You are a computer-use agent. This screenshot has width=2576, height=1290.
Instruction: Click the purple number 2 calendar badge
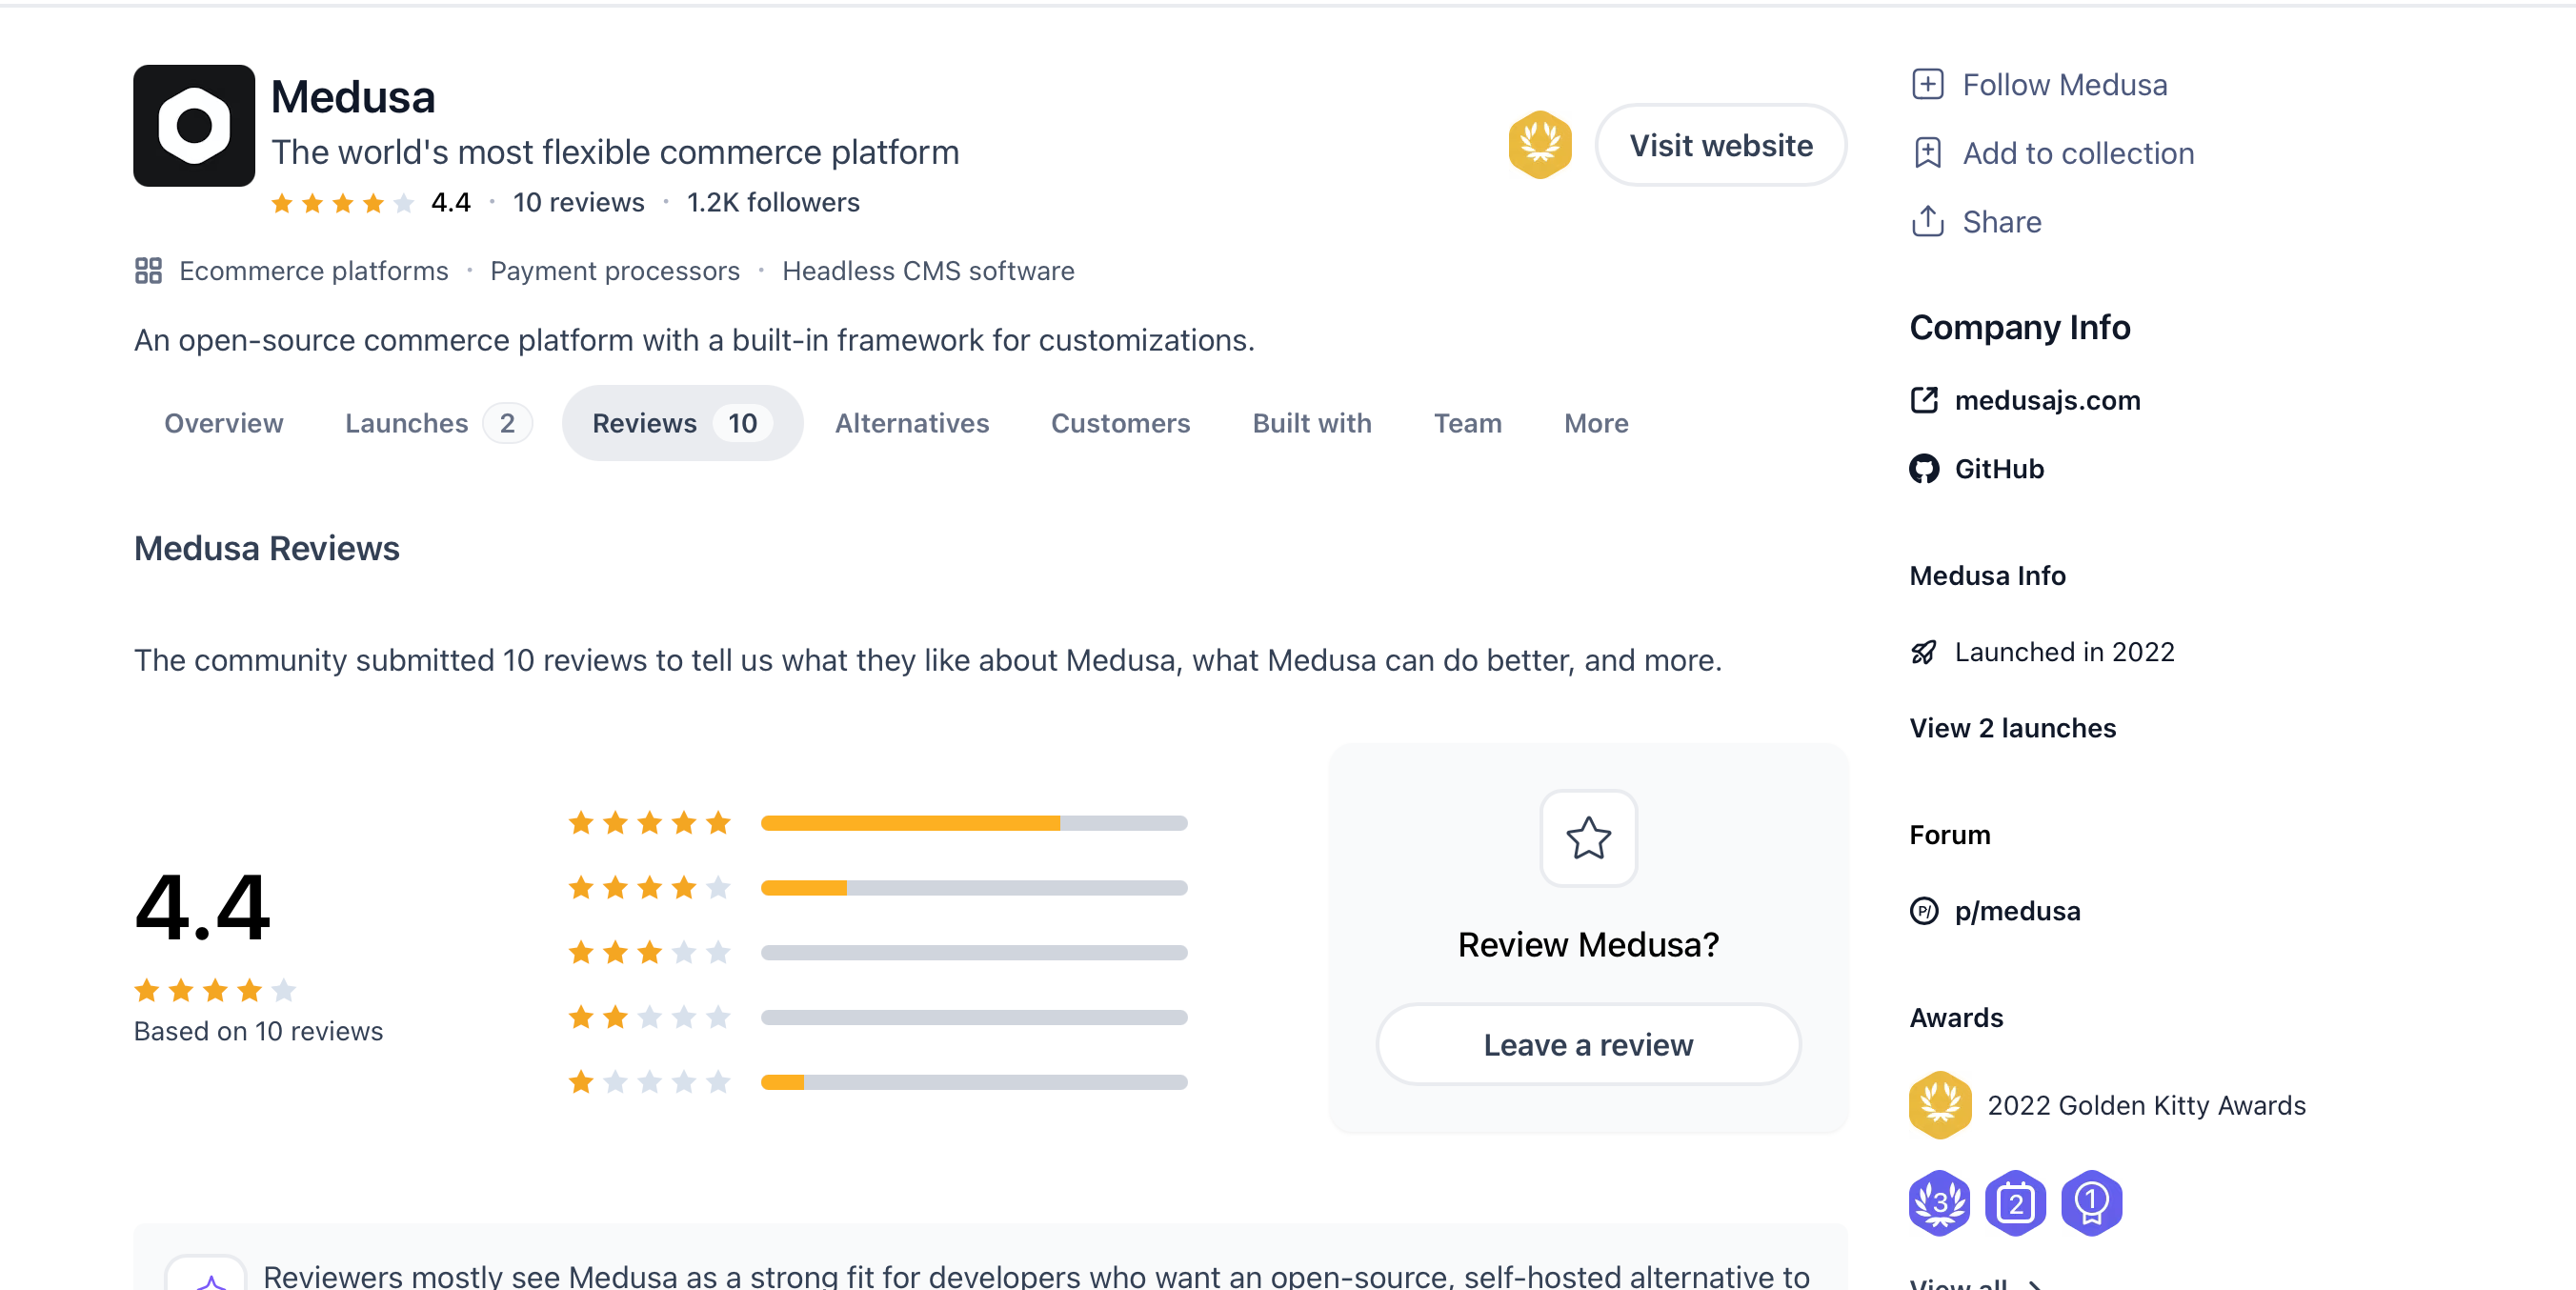click(2015, 1203)
